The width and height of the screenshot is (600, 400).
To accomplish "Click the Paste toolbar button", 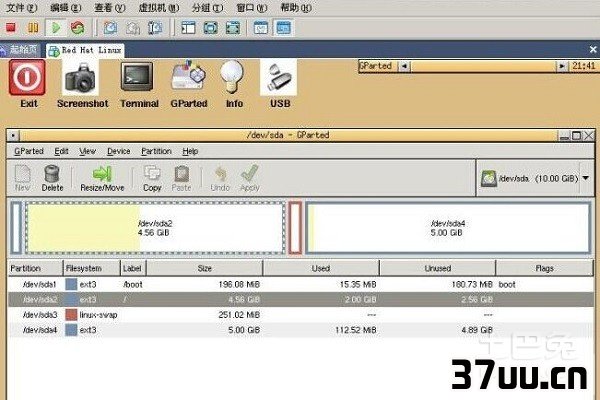I will coord(181,178).
